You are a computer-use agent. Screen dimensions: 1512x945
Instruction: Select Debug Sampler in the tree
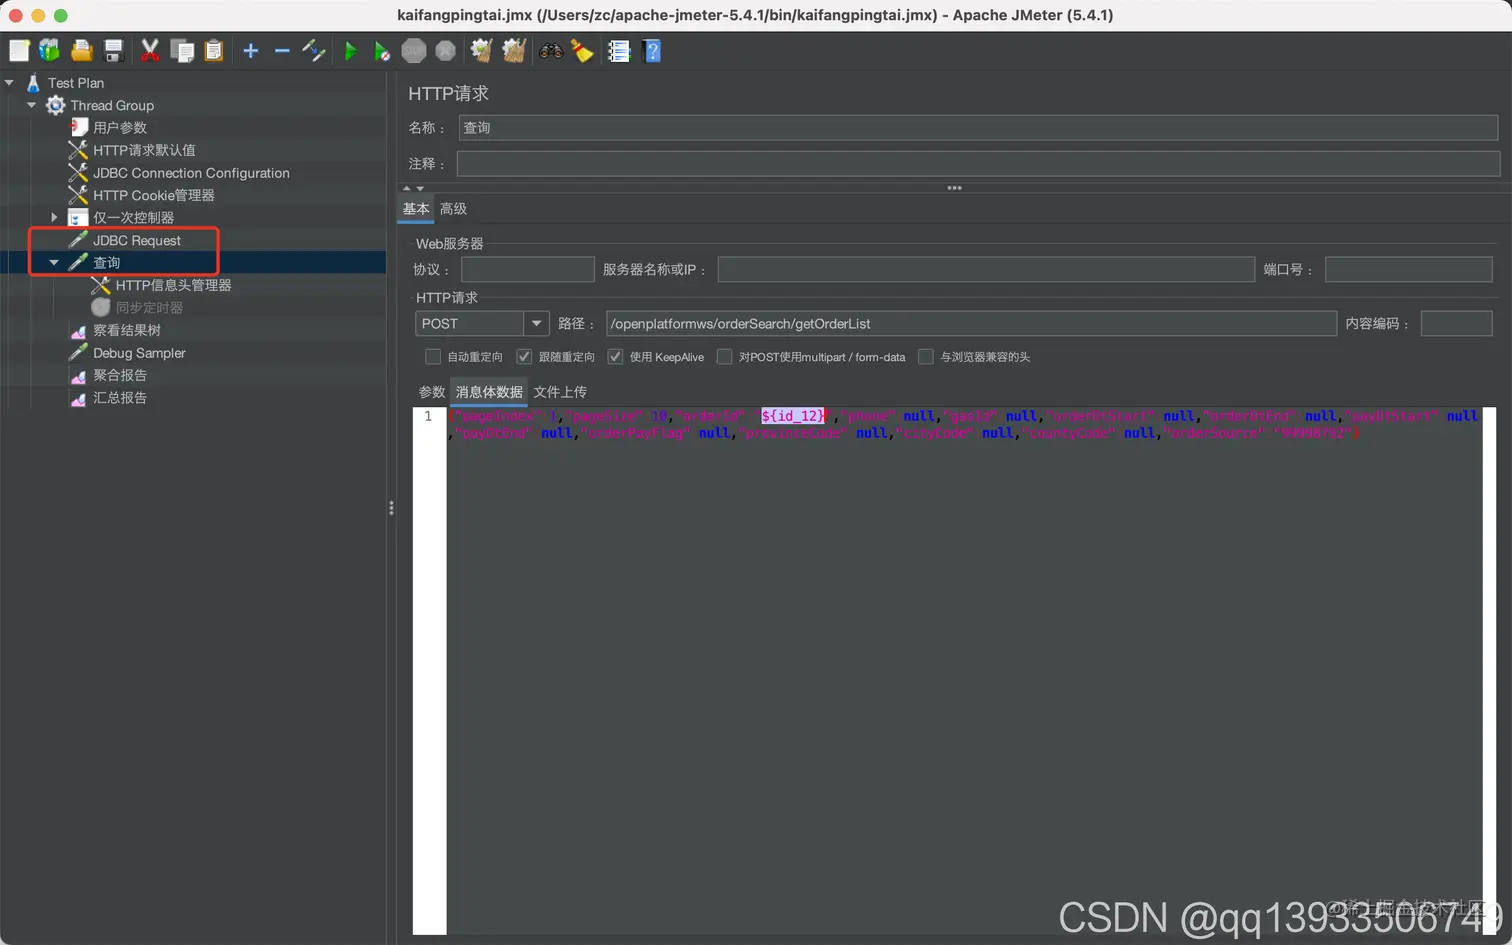[x=139, y=353]
